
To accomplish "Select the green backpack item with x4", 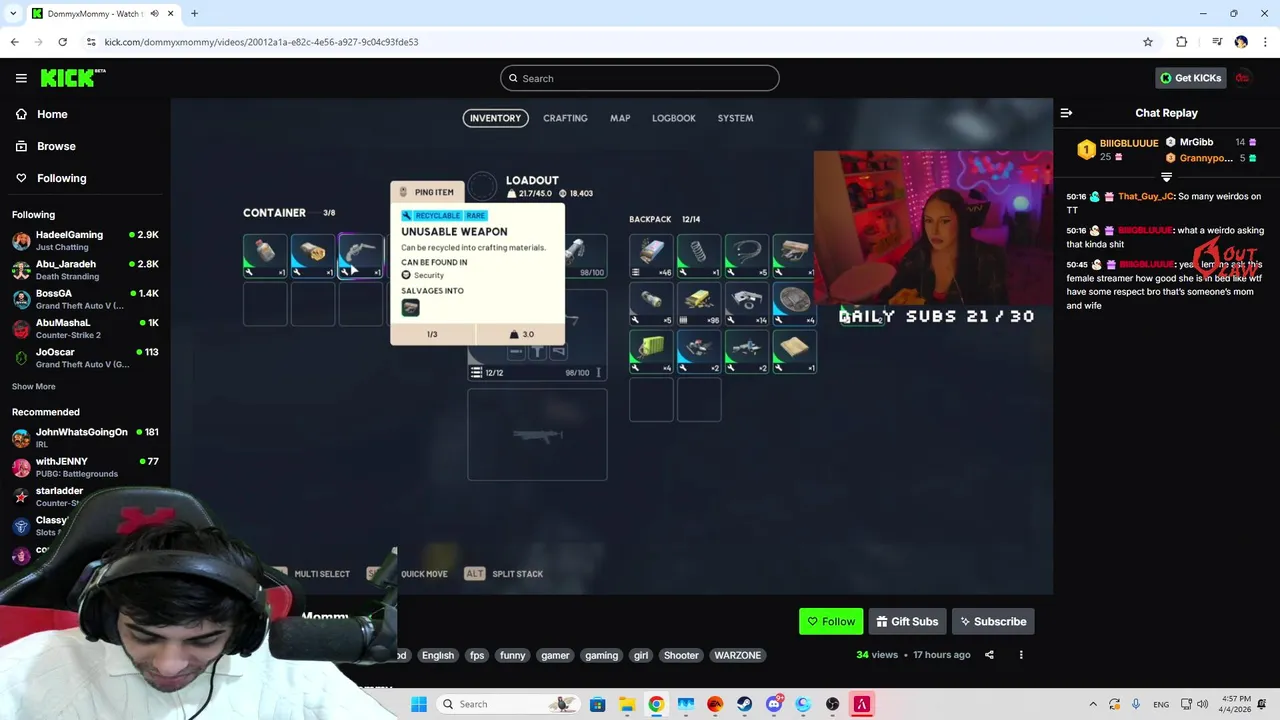I will coord(651,352).
